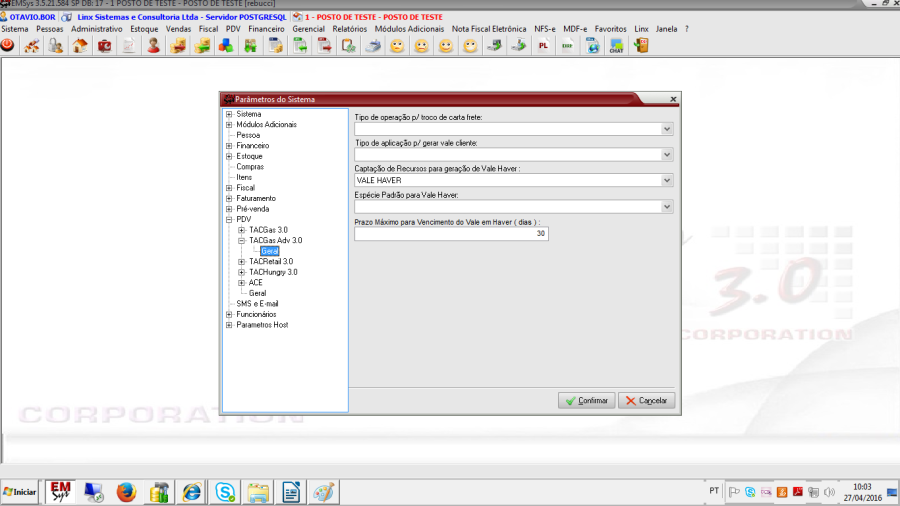Click the Prazo Máximo dias input field
Screen dimensions: 900x506
tap(451, 233)
